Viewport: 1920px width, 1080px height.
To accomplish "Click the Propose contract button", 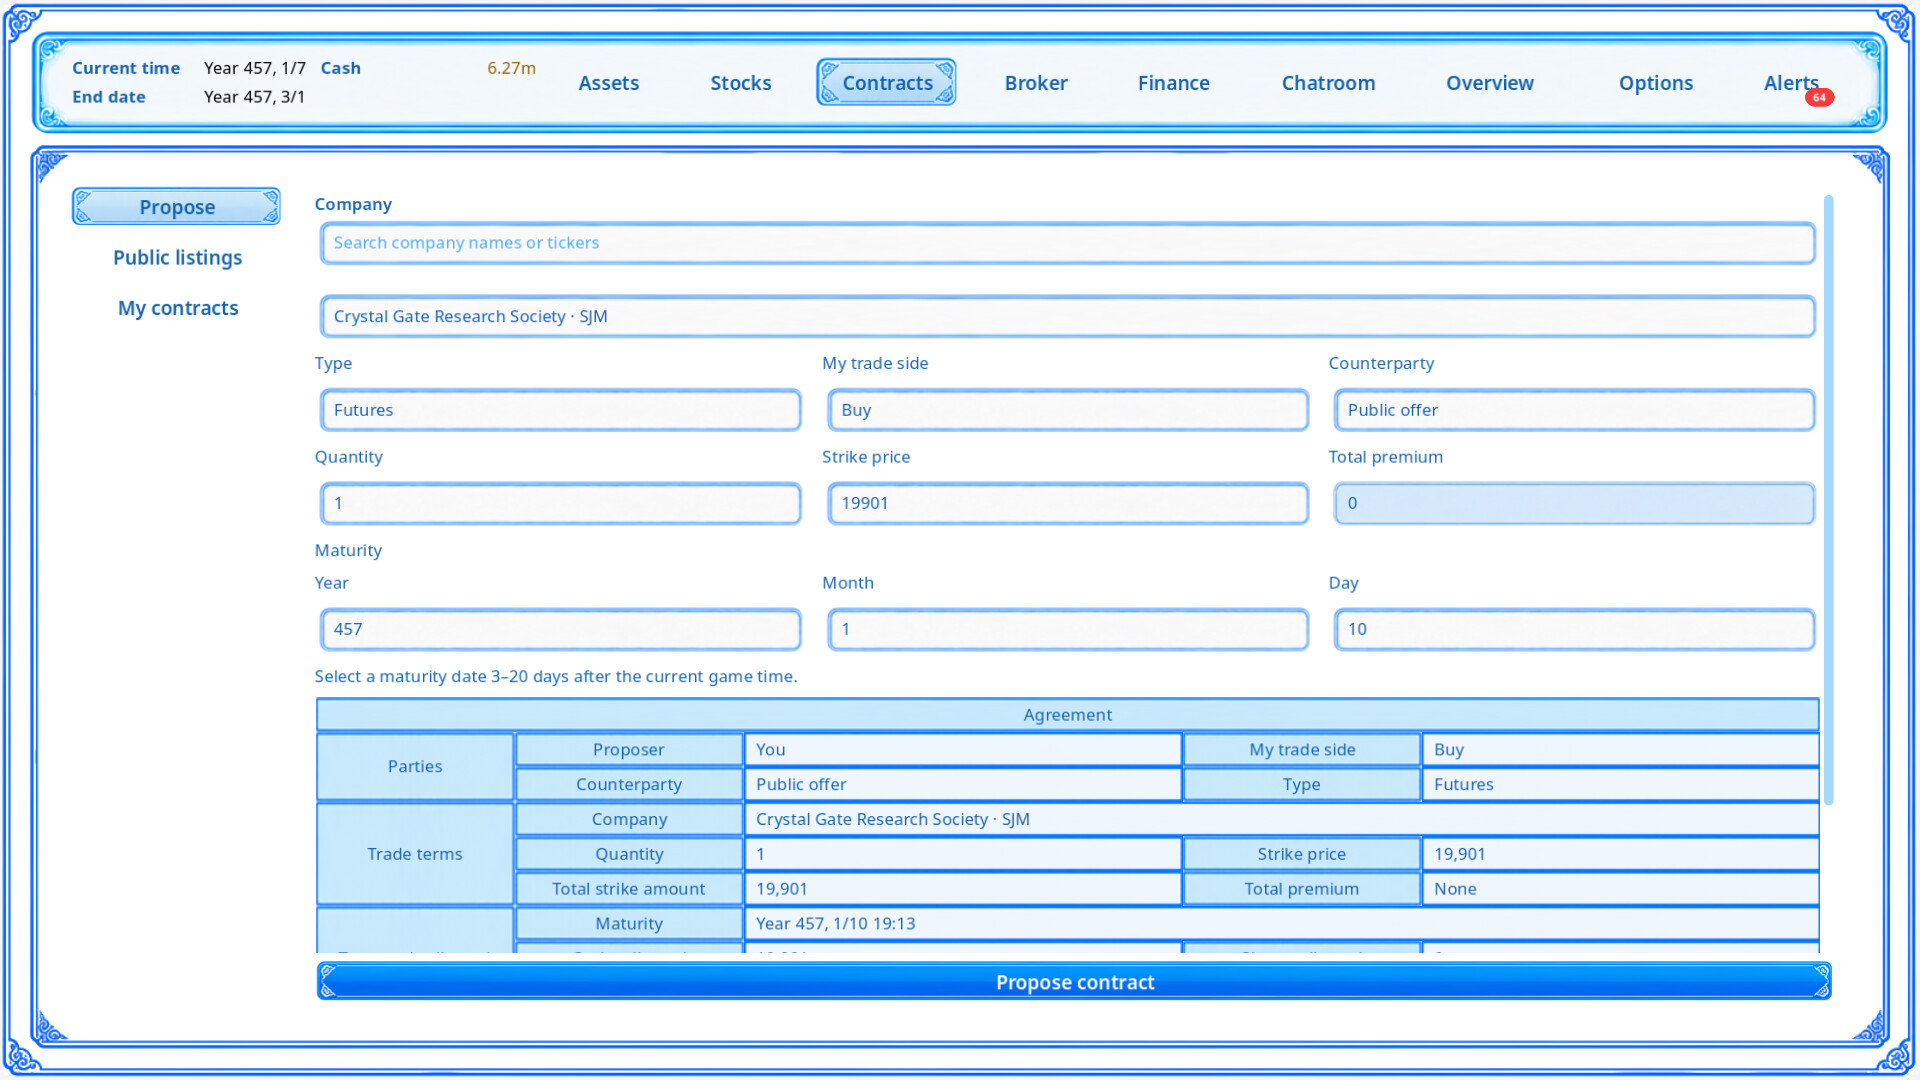I will [x=1074, y=982].
